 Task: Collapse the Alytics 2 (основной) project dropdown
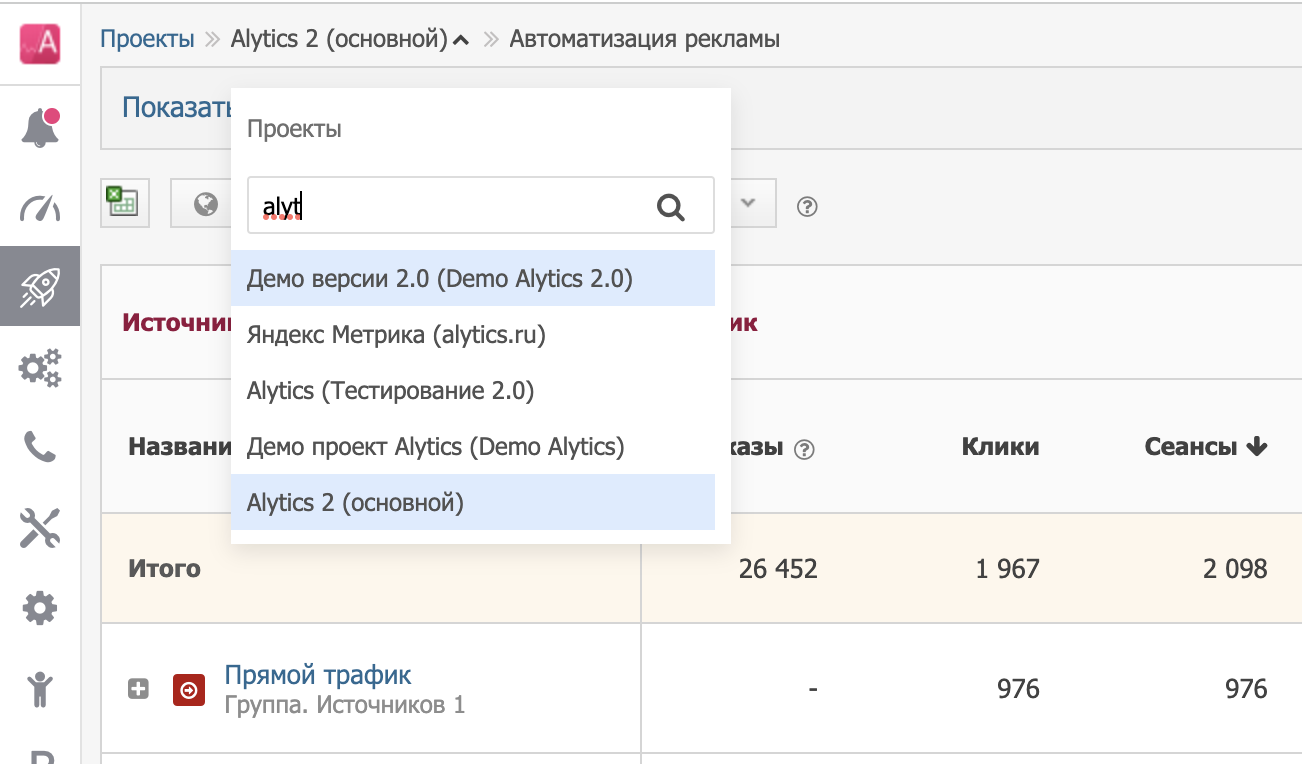461,41
